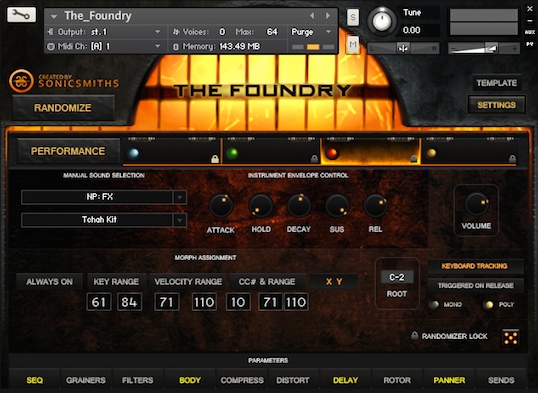This screenshot has width=538, height=393.
Task: Open the Output st.1 dropdown
Action: pyautogui.click(x=157, y=32)
